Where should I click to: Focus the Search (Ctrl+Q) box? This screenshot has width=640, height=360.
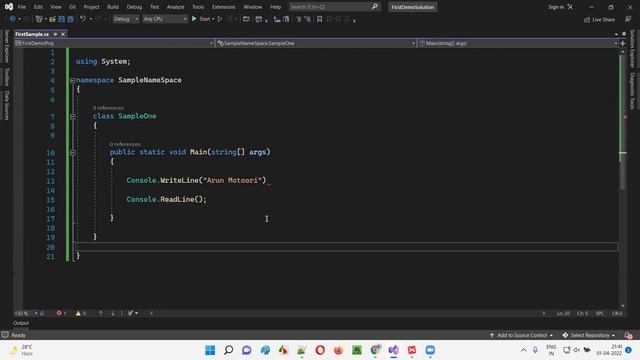coord(334,7)
